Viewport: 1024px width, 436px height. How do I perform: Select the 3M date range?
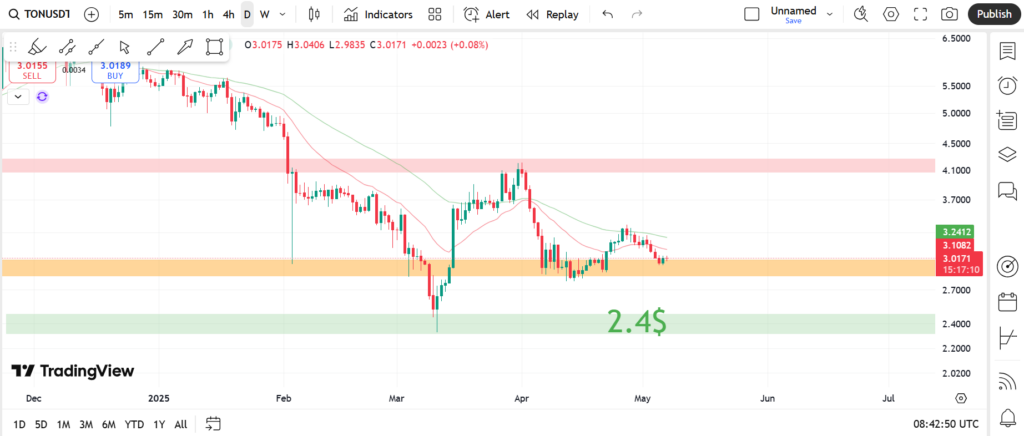click(86, 424)
